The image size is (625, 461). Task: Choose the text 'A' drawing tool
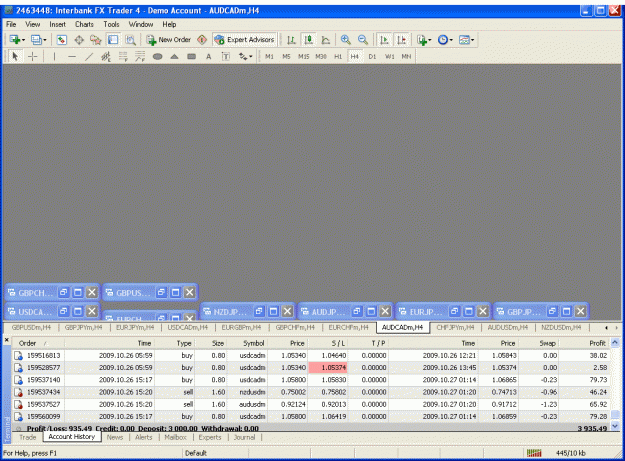point(208,57)
